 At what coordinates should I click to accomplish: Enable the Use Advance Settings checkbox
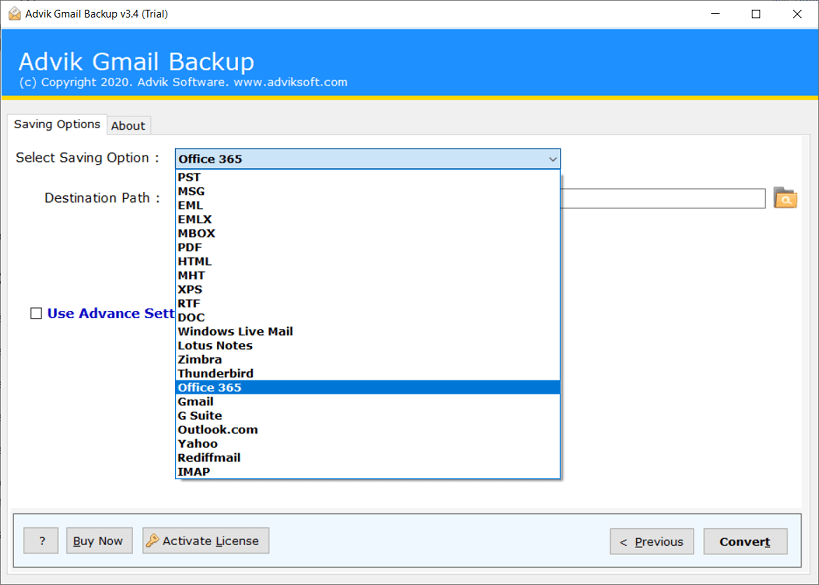tap(36, 313)
